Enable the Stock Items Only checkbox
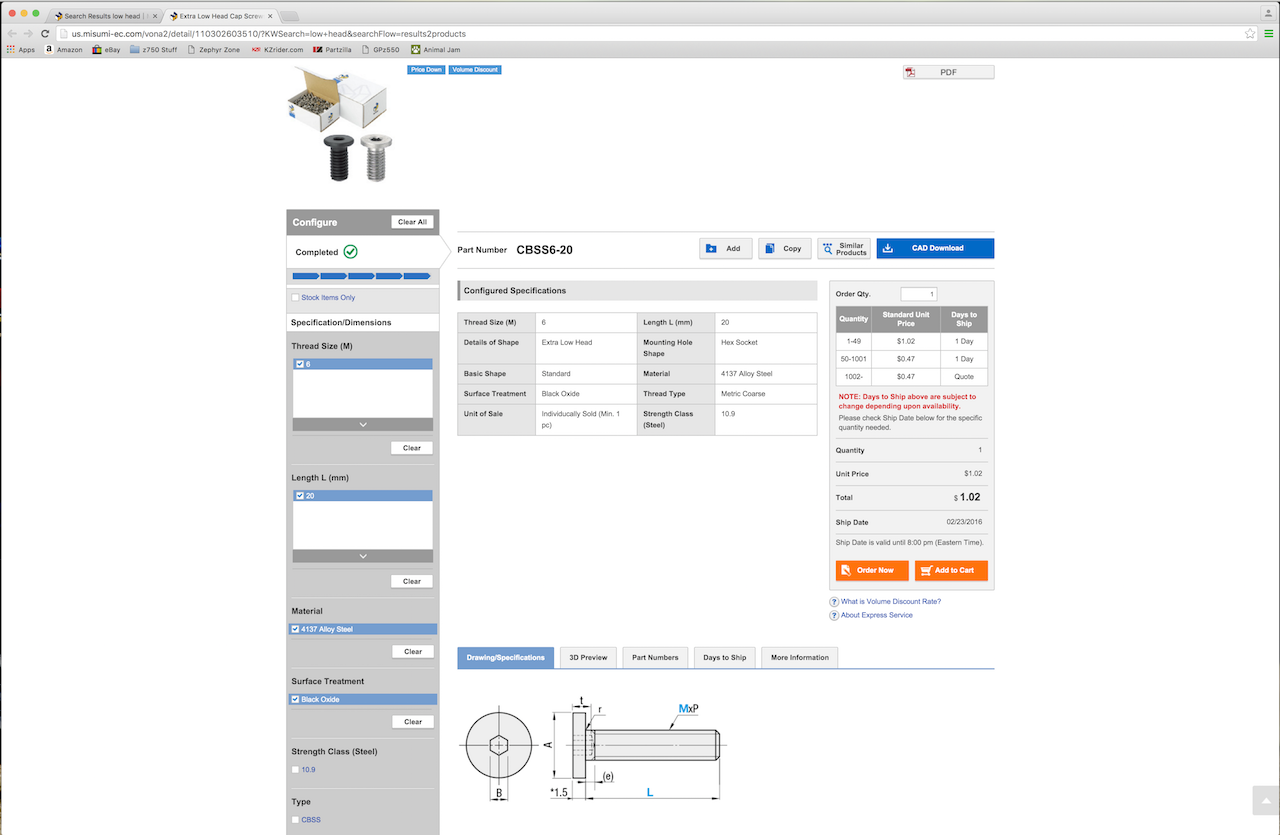This screenshot has width=1280, height=835. coord(295,297)
